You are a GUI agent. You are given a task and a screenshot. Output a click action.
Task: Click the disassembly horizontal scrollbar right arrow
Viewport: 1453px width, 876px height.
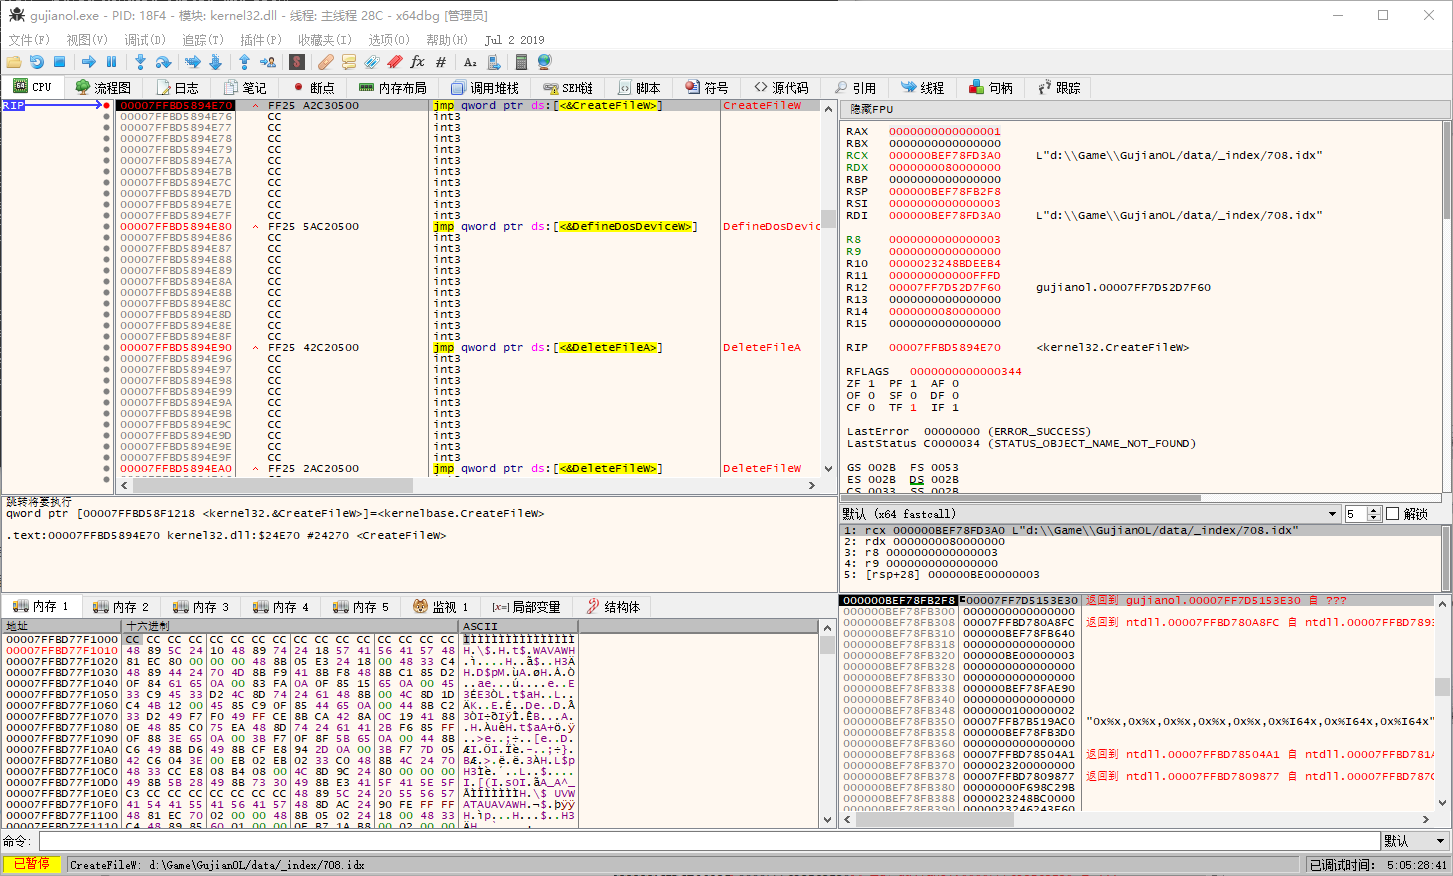[x=811, y=485]
